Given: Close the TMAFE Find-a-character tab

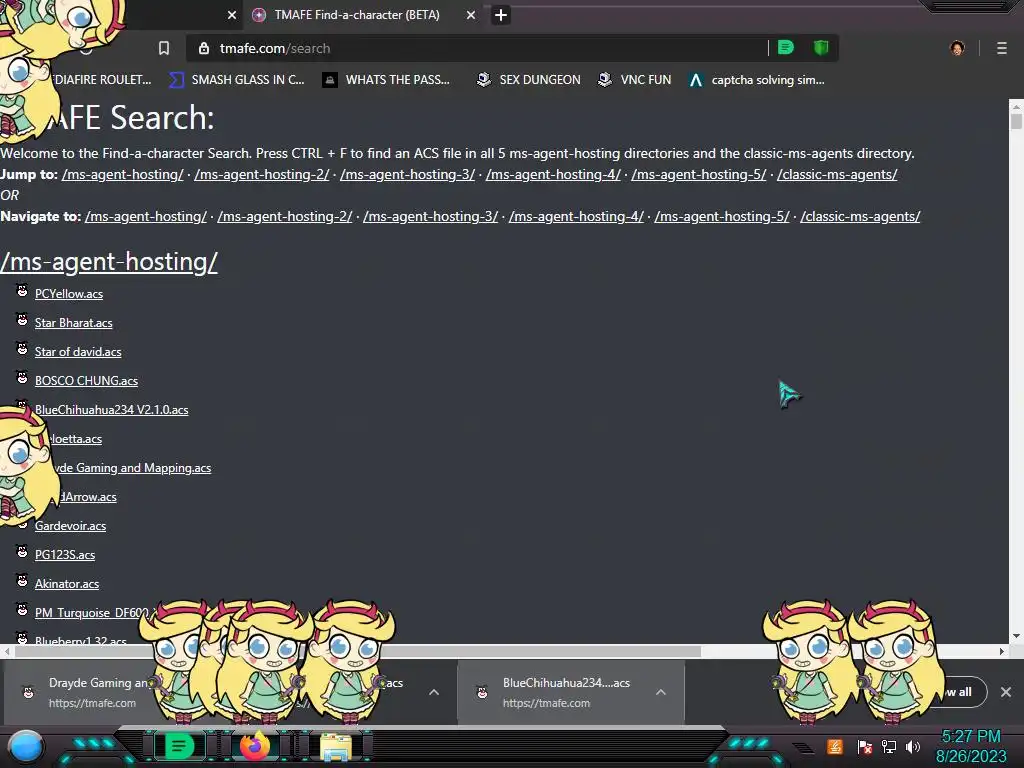Looking at the screenshot, I should point(471,15).
